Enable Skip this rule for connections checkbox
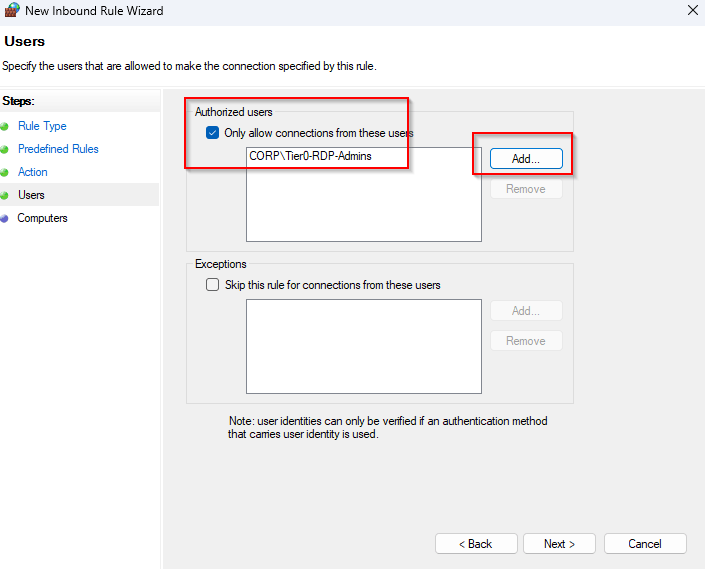Image resolution: width=705 pixels, height=569 pixels. coord(212,285)
